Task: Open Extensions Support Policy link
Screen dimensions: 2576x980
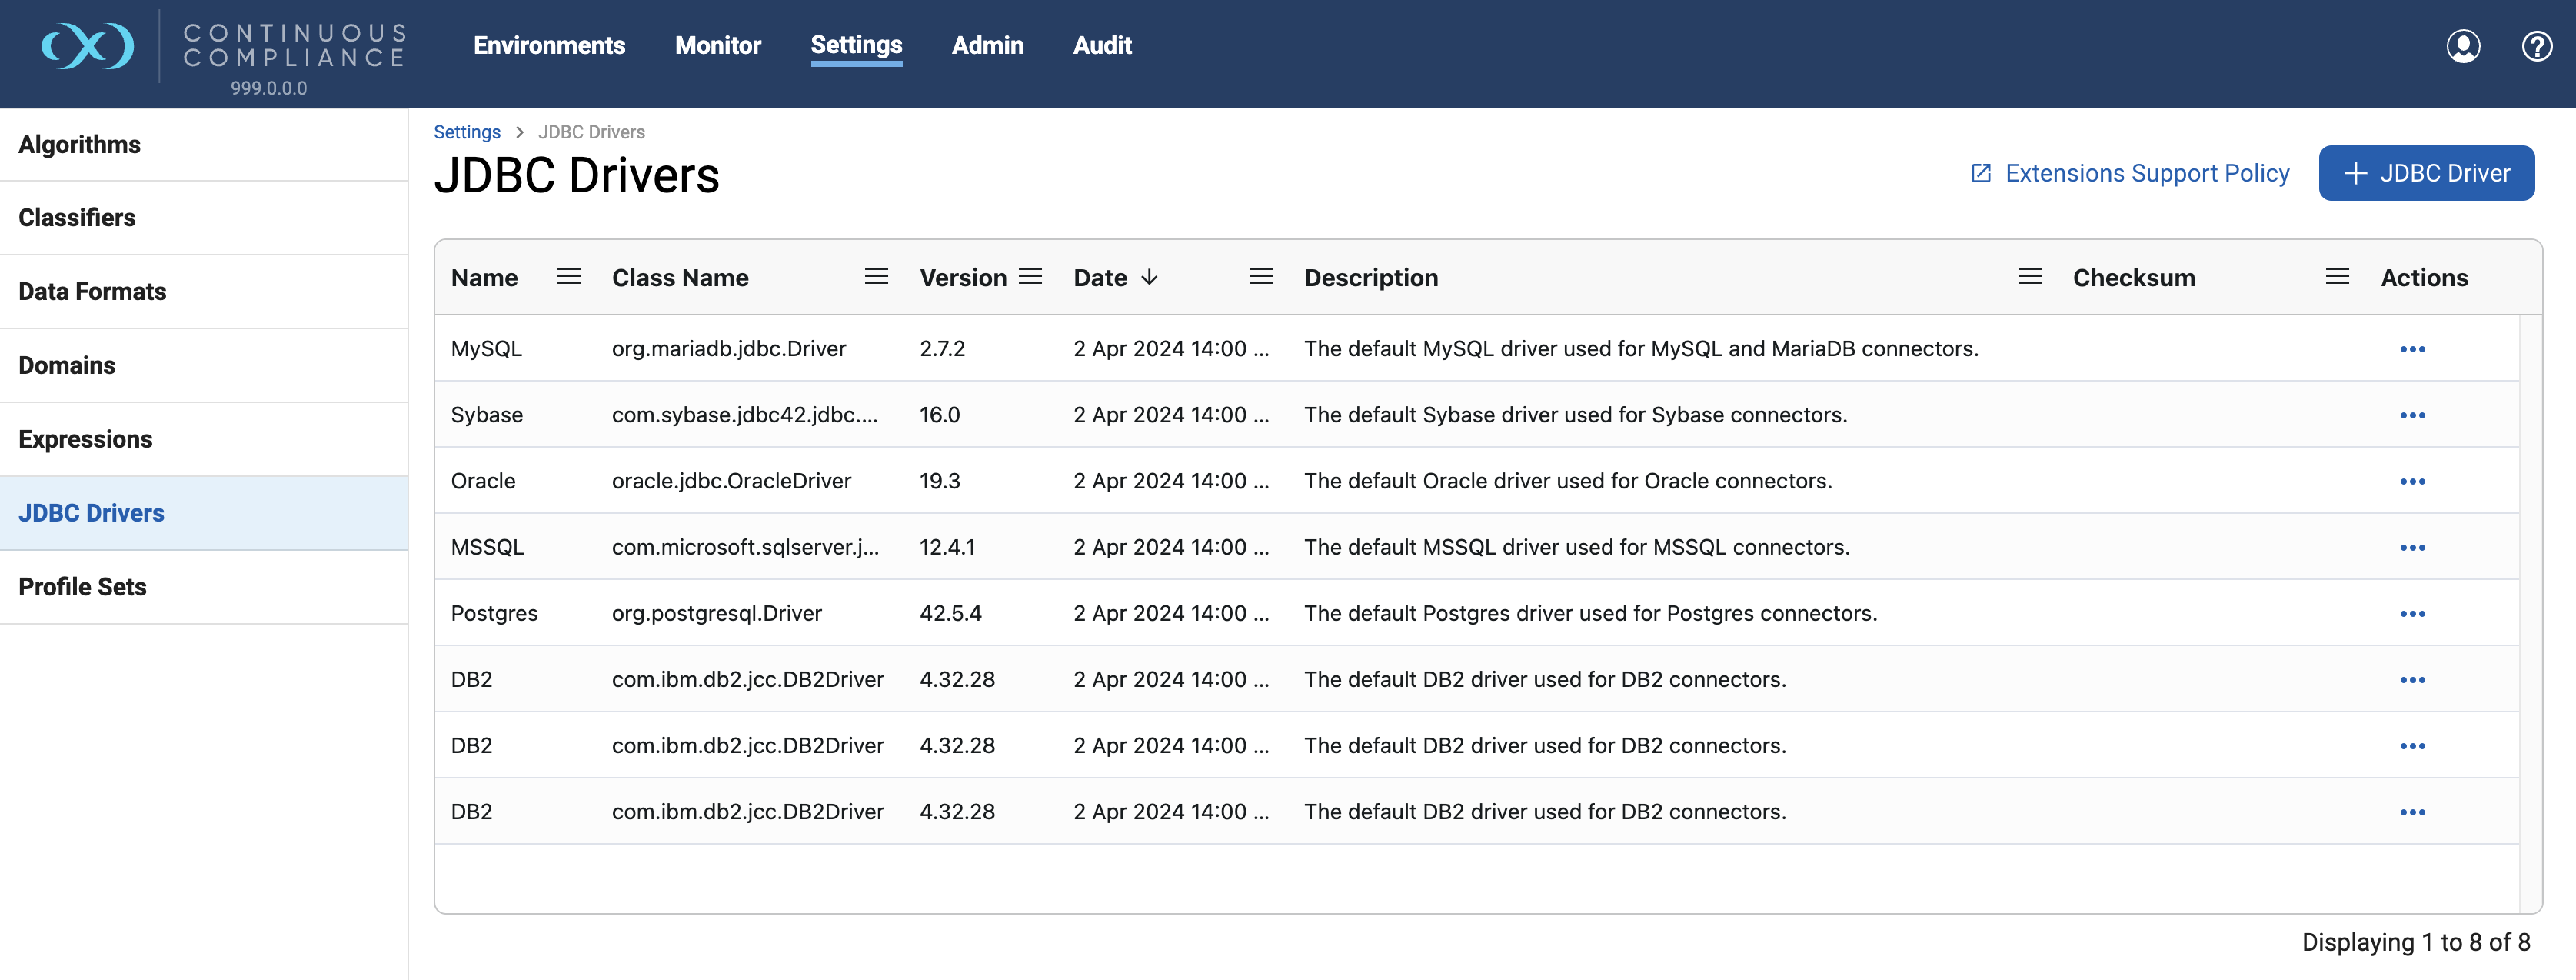Action: tap(2130, 173)
